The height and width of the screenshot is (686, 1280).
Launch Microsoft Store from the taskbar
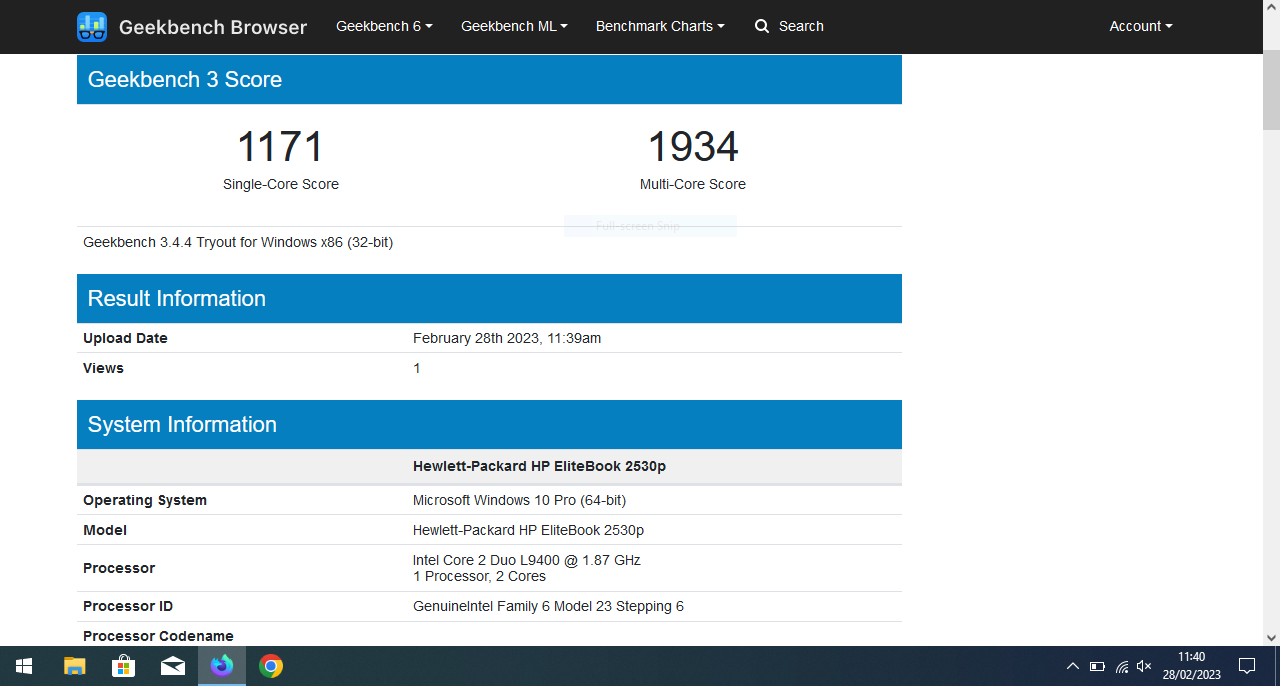tap(124, 666)
